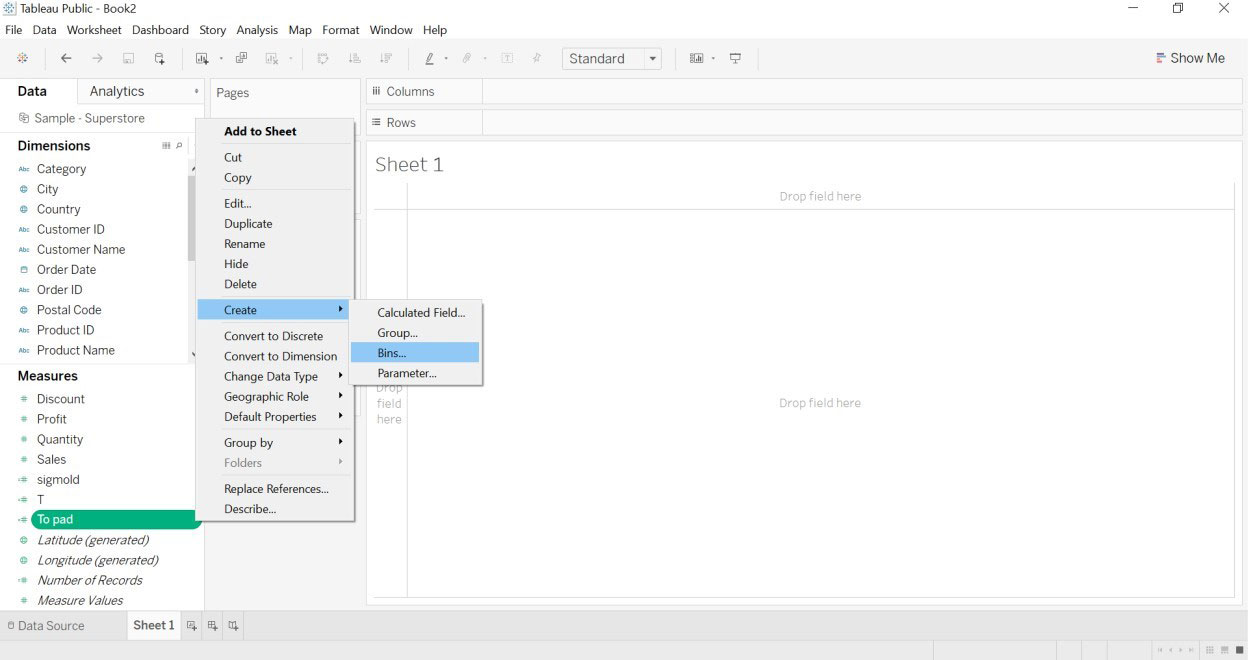Click the Fix Axes pin icon
1248x660 pixels.
(x=537, y=59)
